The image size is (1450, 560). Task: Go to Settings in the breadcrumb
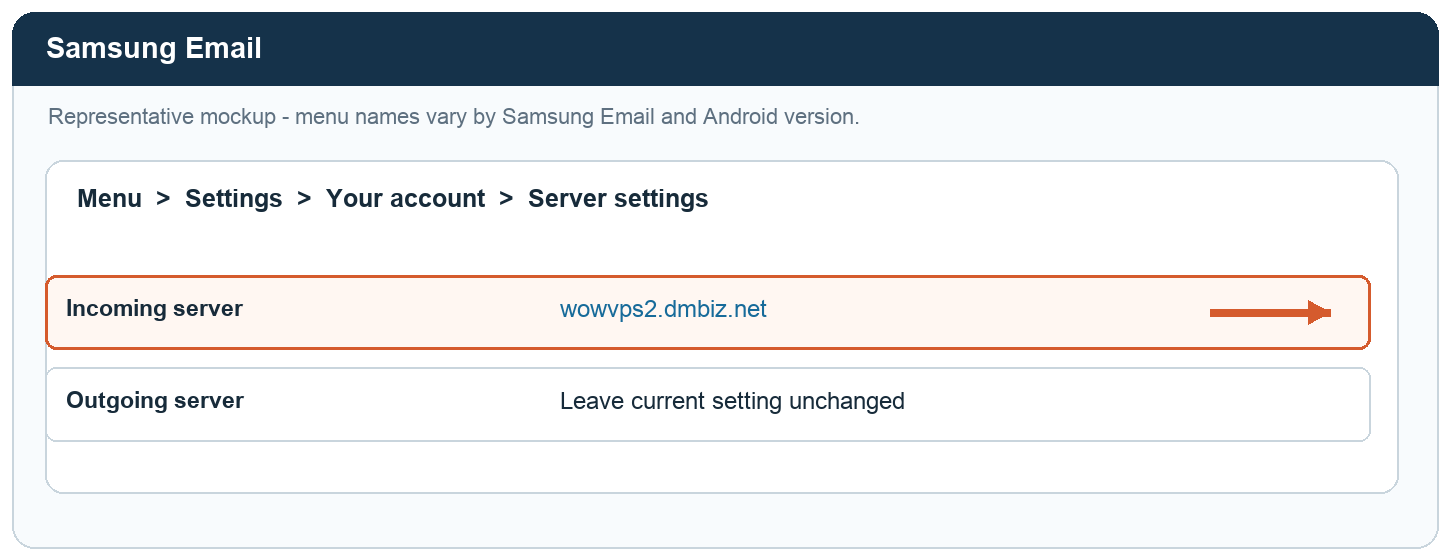click(234, 199)
